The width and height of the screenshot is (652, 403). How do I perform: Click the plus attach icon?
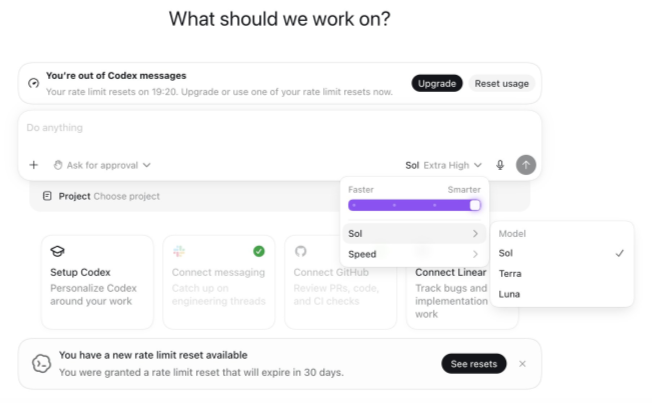34,165
